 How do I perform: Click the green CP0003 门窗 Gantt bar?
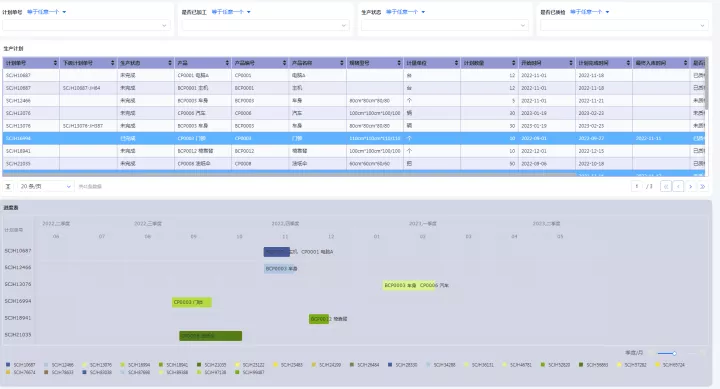[191, 302]
